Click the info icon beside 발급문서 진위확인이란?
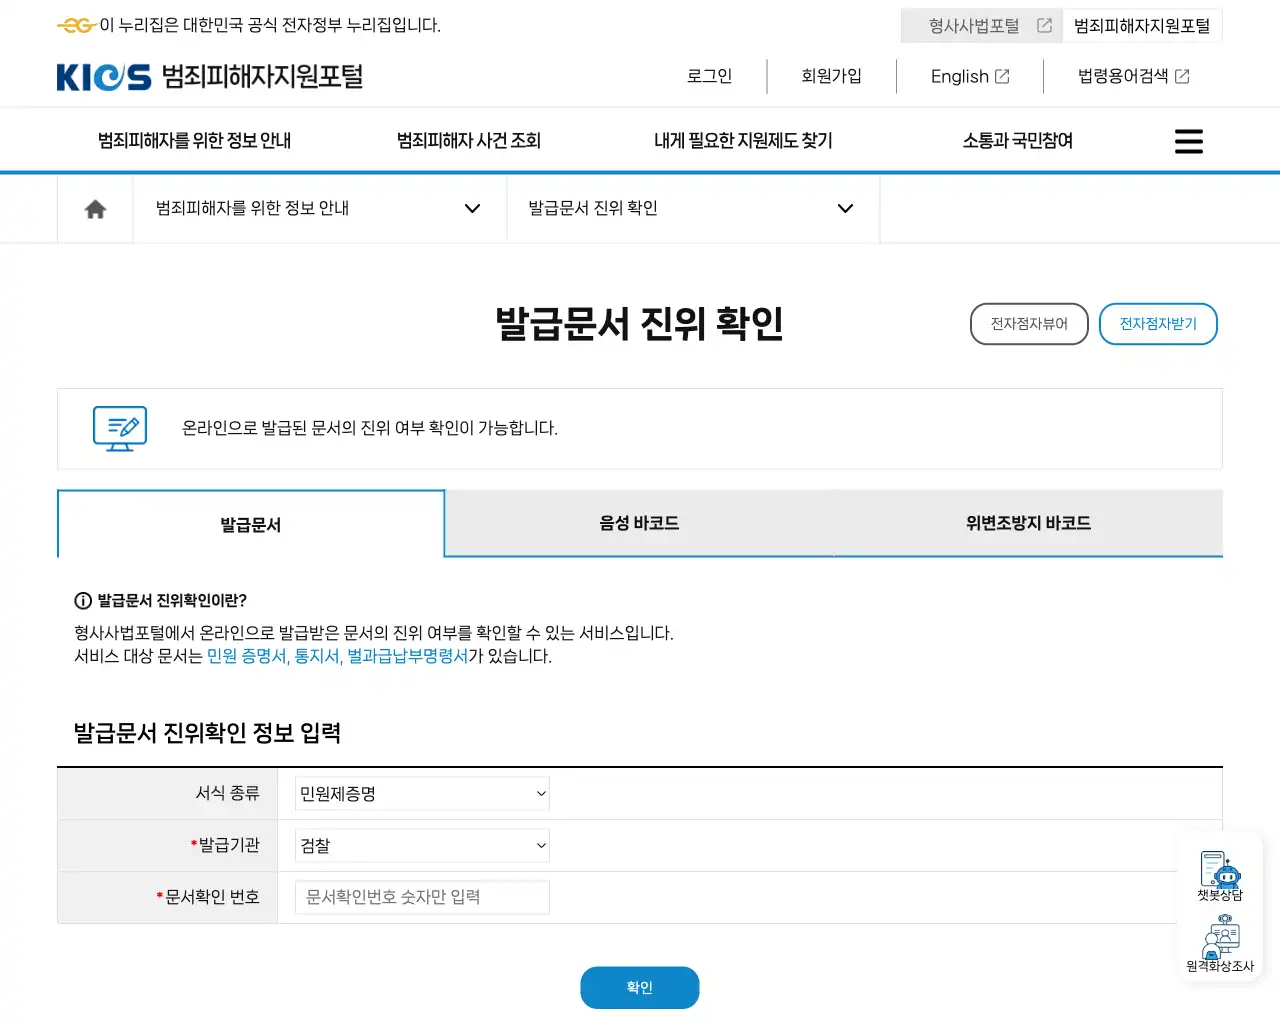Viewport: 1280px width, 1024px height. tap(83, 601)
